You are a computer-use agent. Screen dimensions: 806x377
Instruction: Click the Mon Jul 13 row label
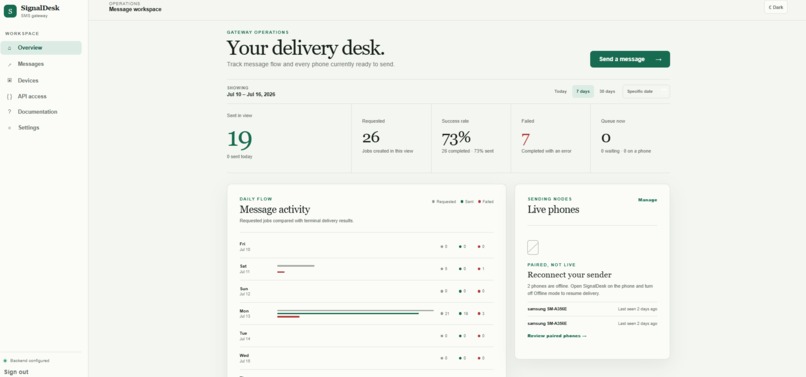coord(245,313)
